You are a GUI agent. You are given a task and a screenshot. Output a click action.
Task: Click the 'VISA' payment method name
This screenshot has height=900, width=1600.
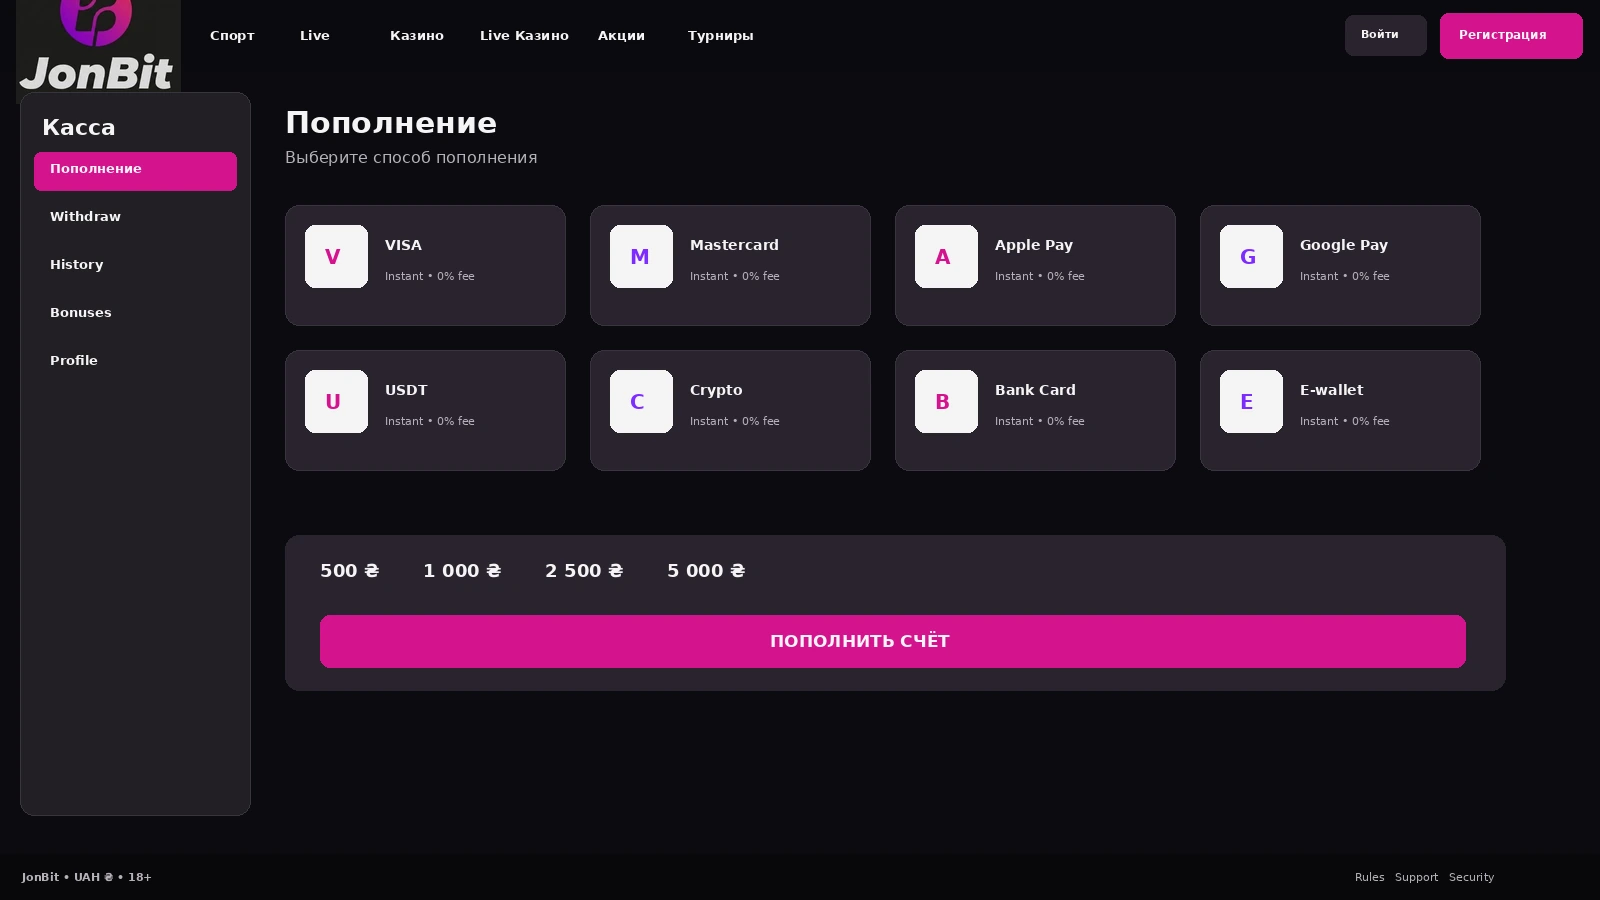403,245
